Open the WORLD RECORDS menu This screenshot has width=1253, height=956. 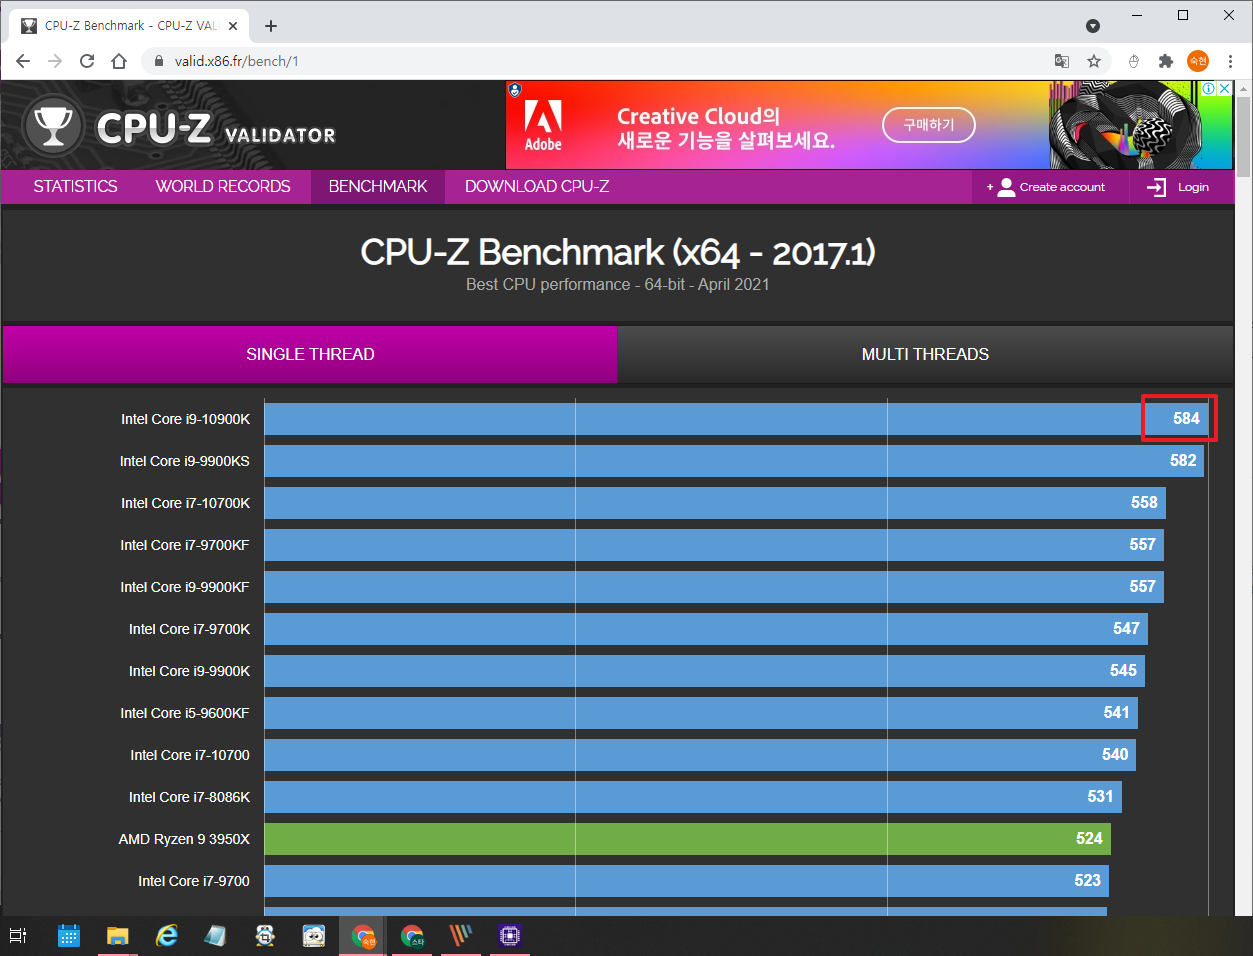(x=223, y=187)
